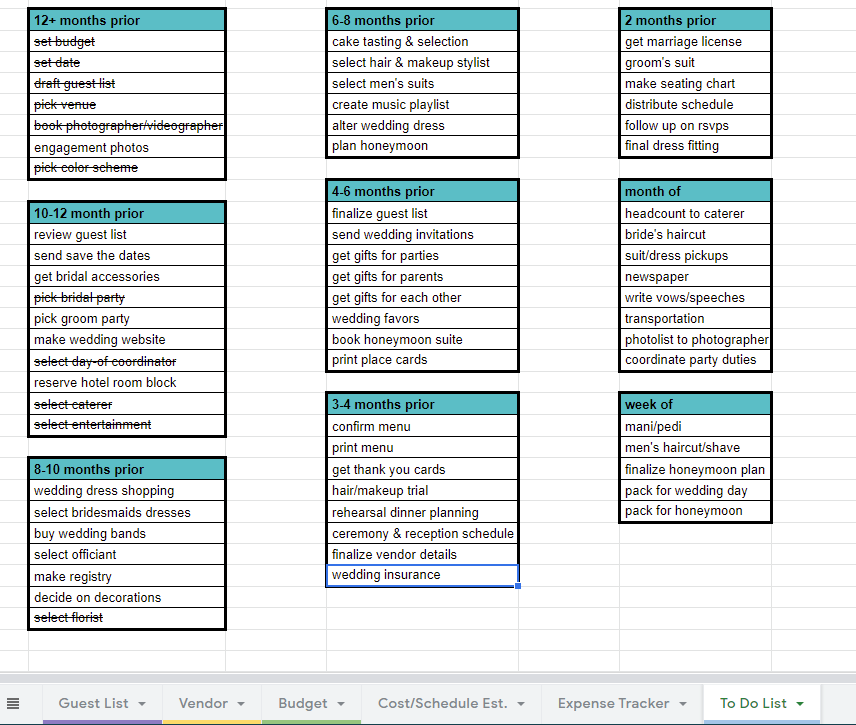Open the all sheets list icon

[x=13, y=703]
